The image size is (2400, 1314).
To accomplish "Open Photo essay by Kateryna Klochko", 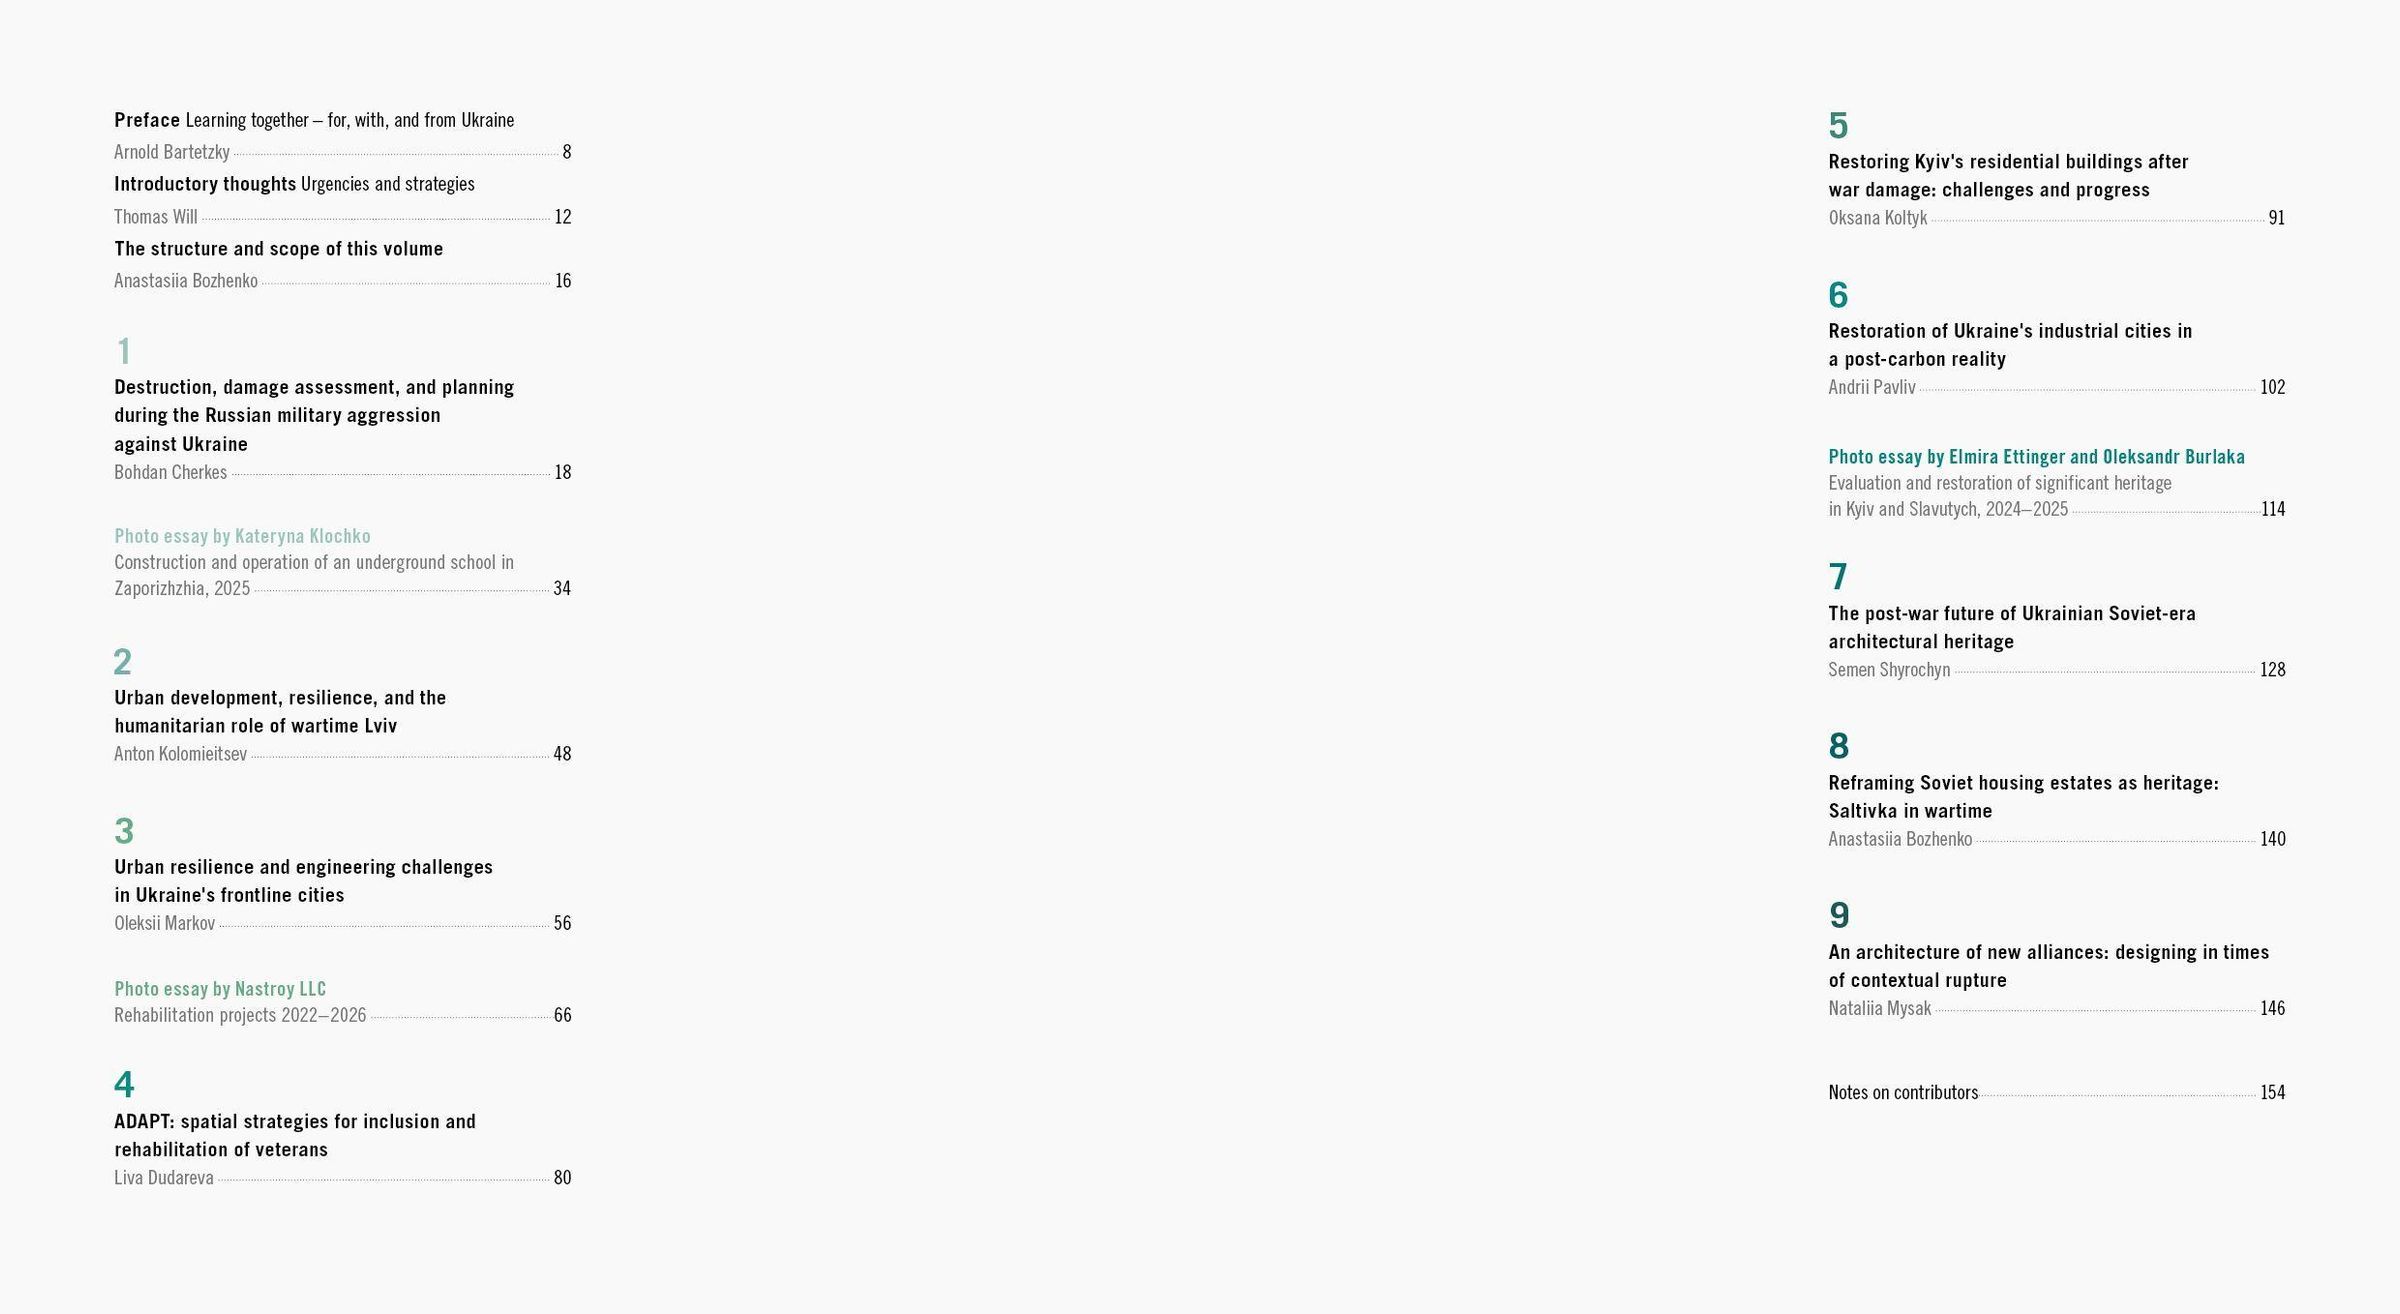I will (x=242, y=536).
